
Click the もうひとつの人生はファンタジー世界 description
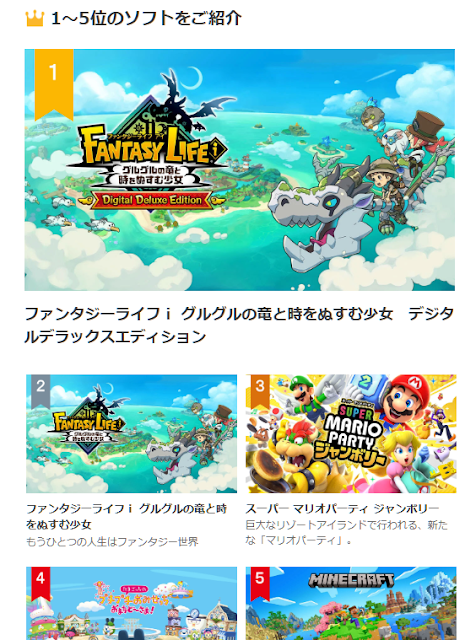tap(112, 542)
